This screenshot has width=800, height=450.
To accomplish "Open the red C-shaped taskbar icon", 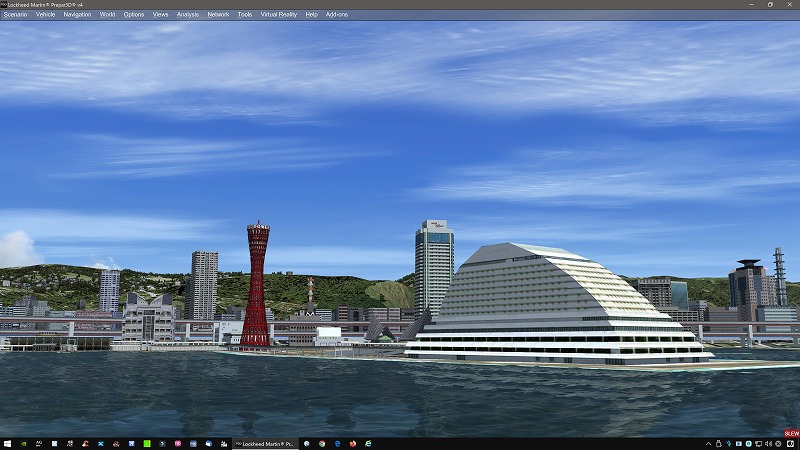I will 85,444.
